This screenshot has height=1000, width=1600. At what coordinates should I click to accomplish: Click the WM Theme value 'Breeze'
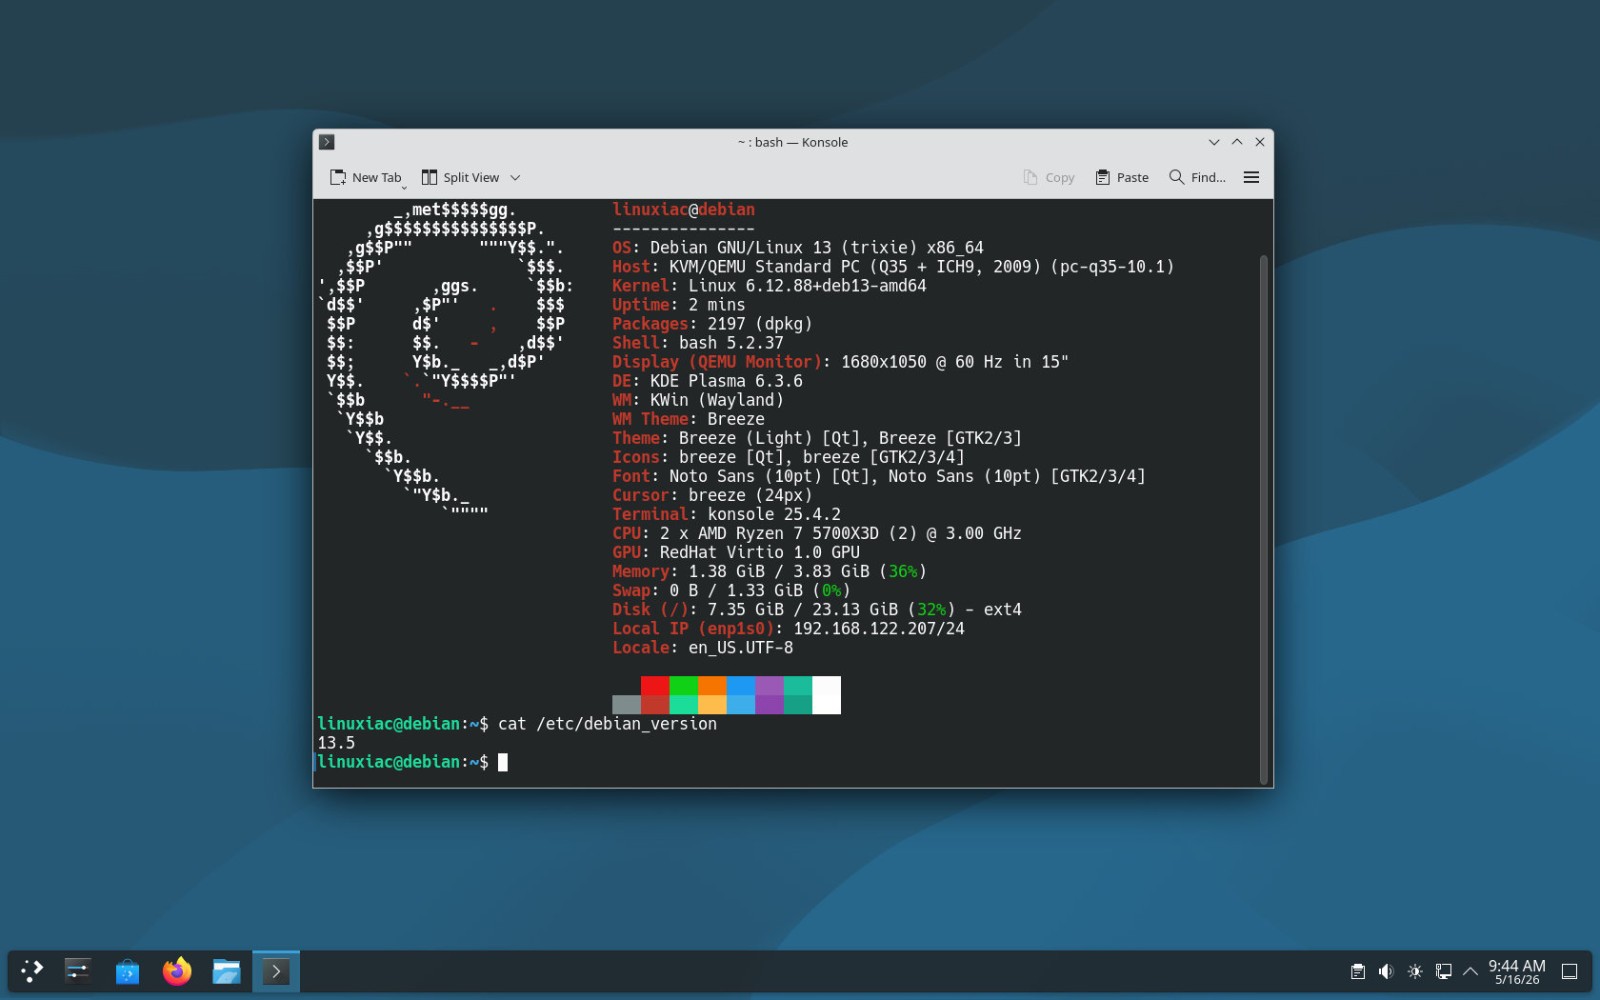point(736,419)
